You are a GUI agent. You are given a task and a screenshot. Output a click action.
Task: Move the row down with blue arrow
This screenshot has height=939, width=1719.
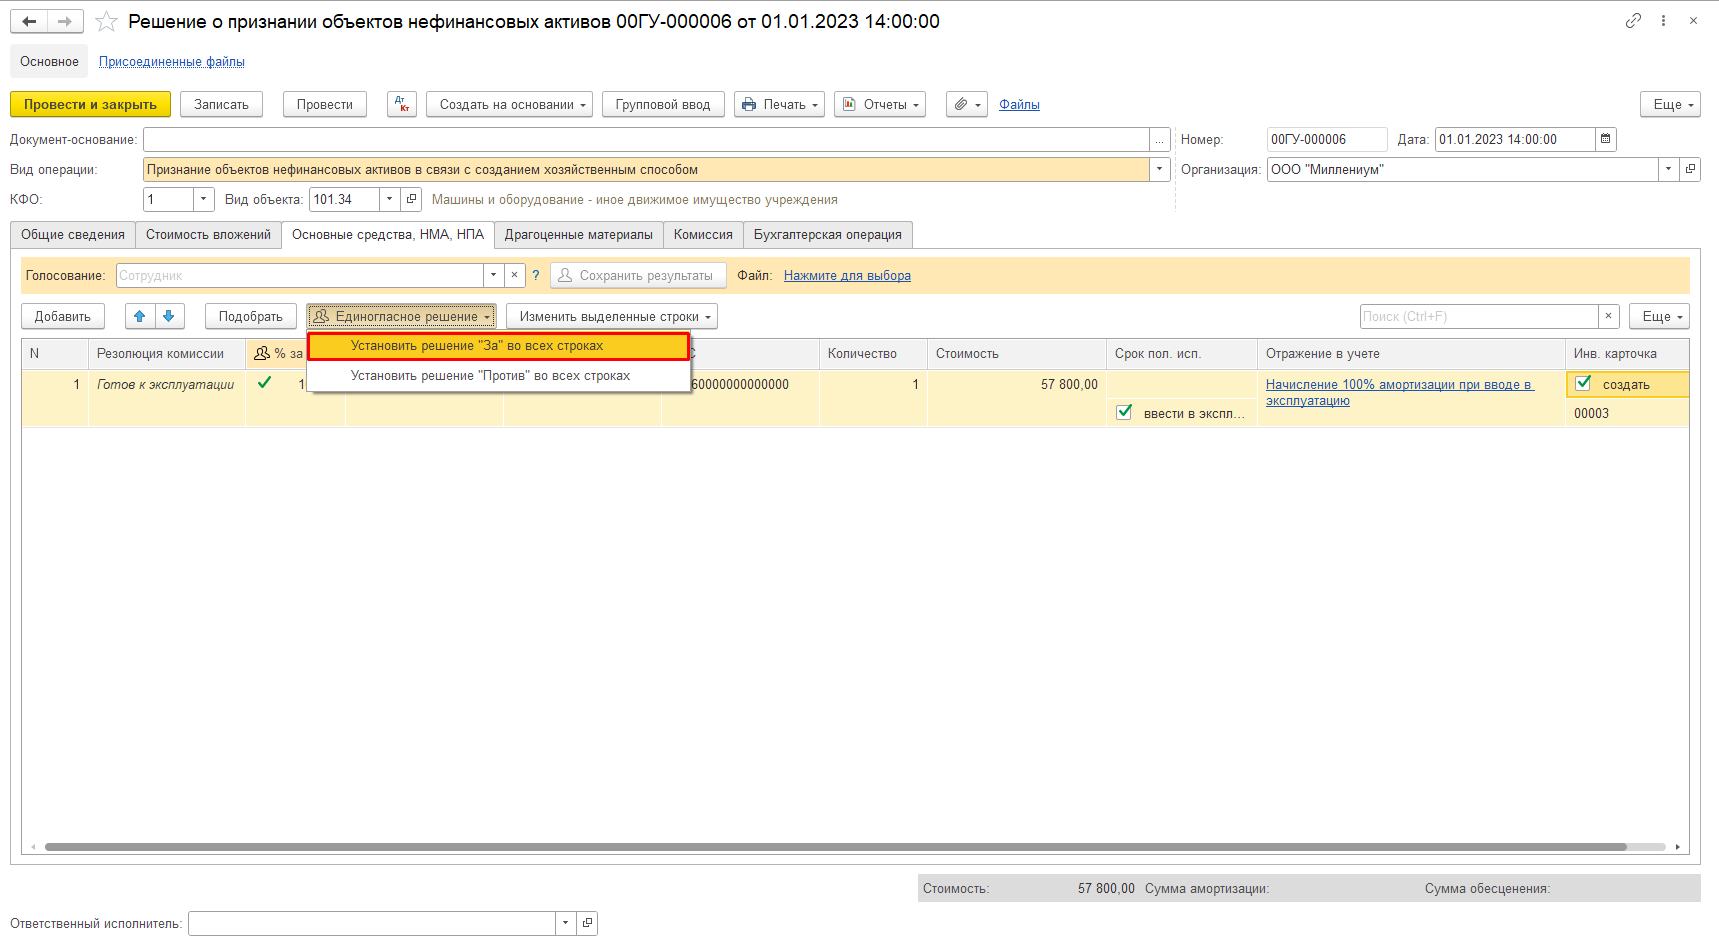pyautogui.click(x=169, y=316)
